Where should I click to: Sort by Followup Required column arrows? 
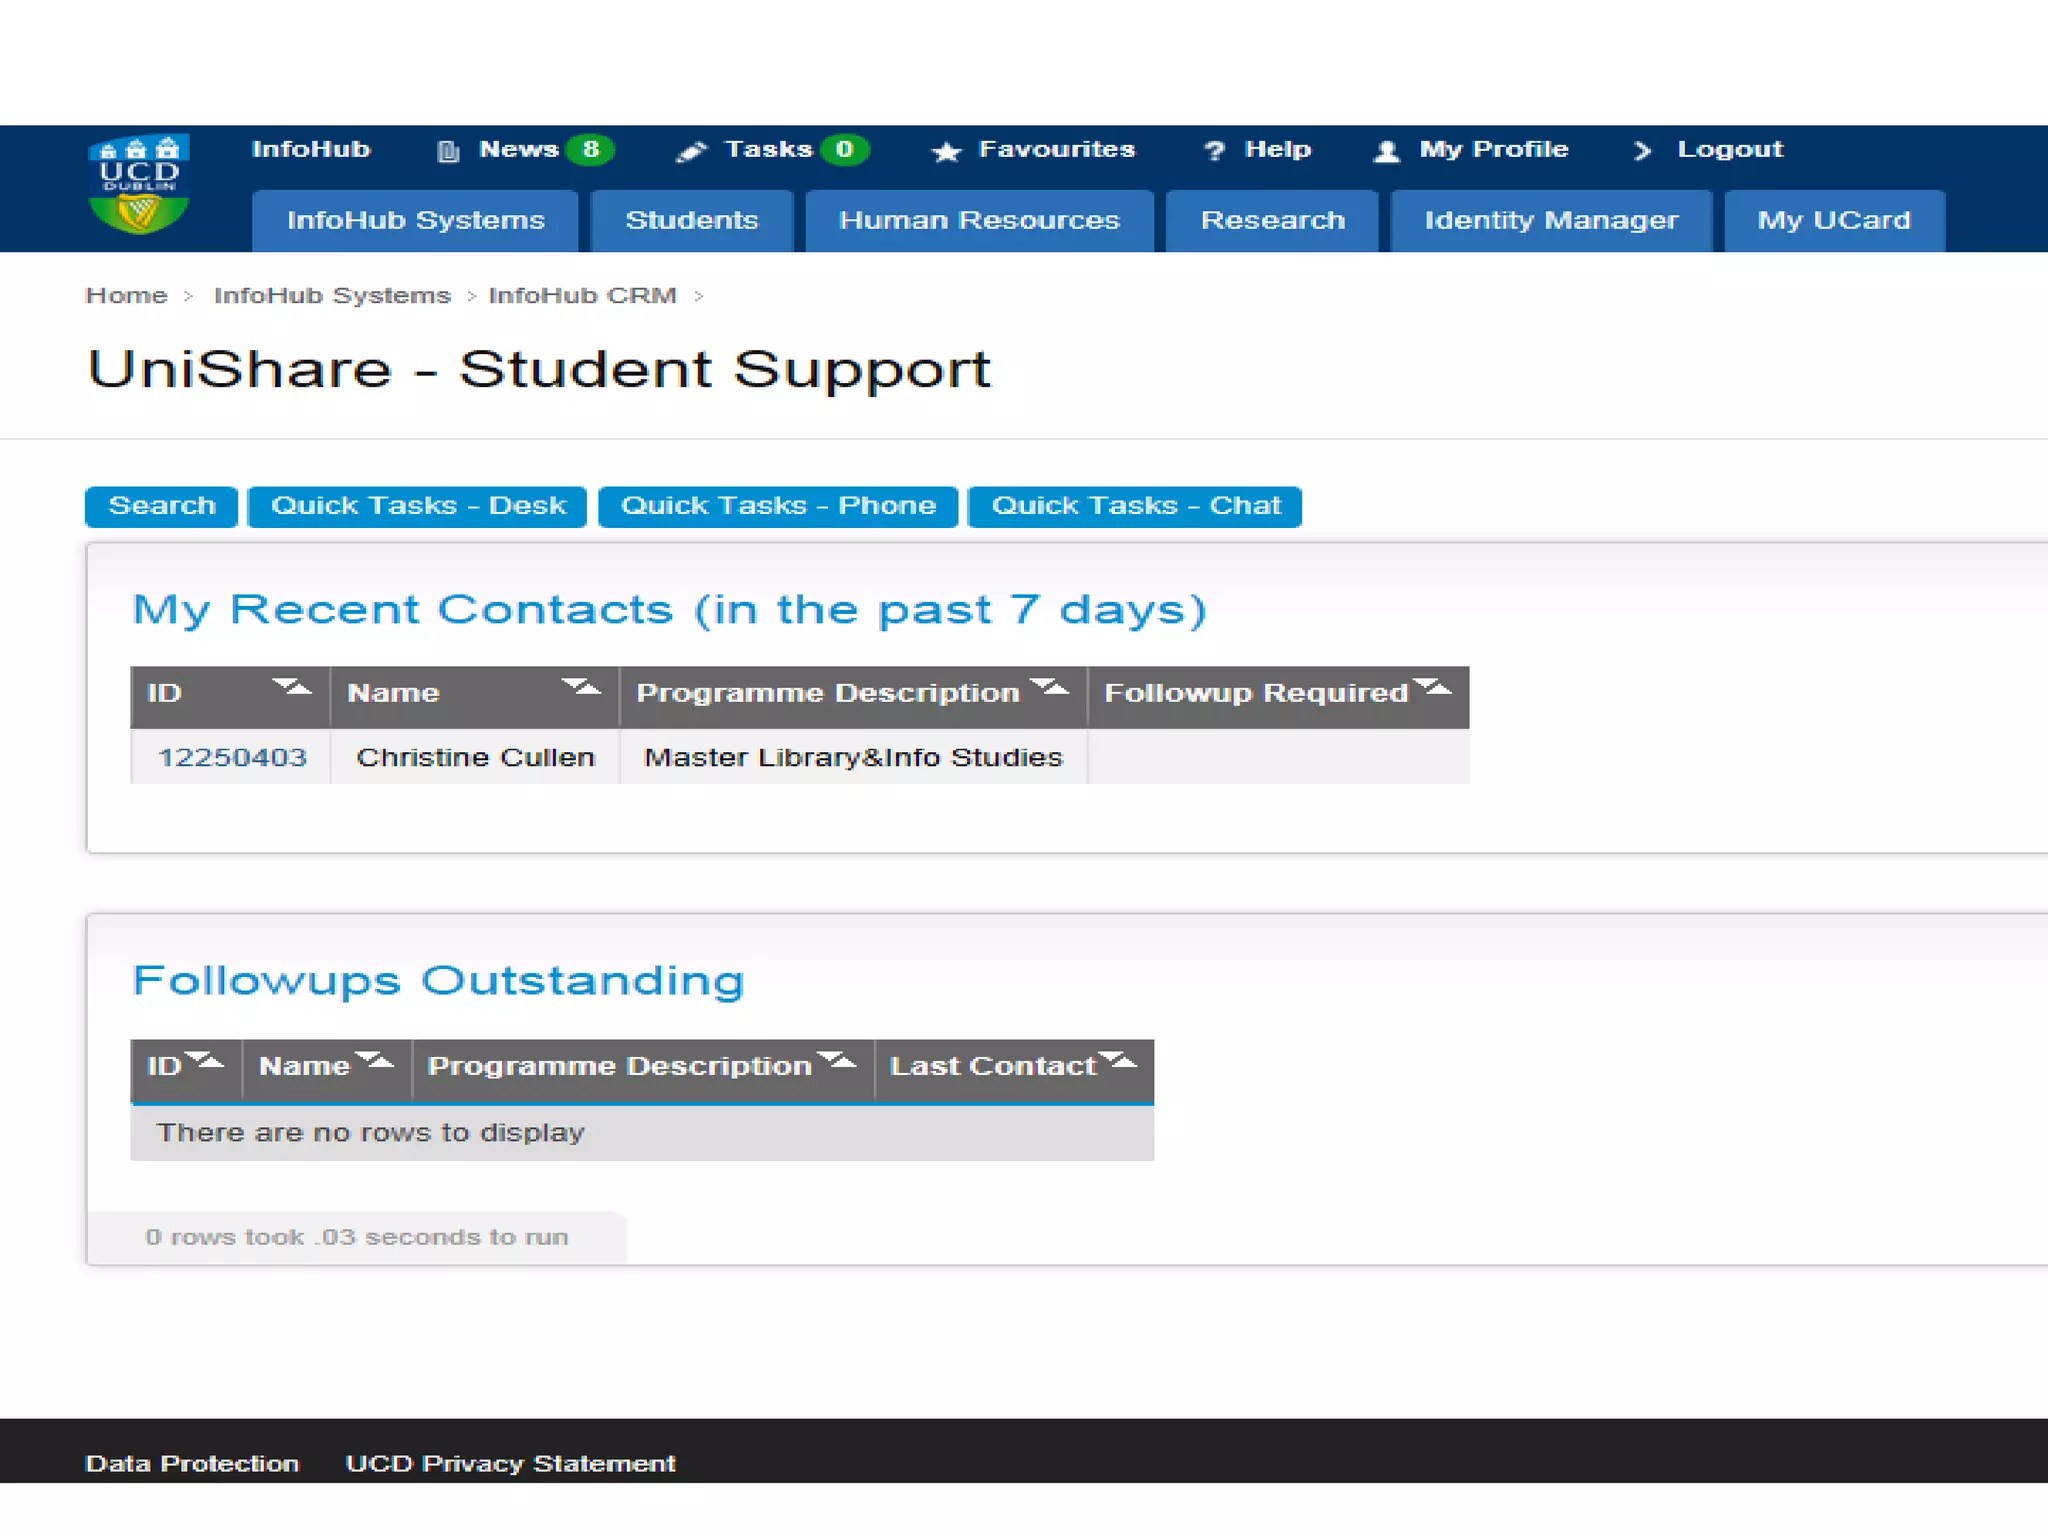[x=1432, y=688]
